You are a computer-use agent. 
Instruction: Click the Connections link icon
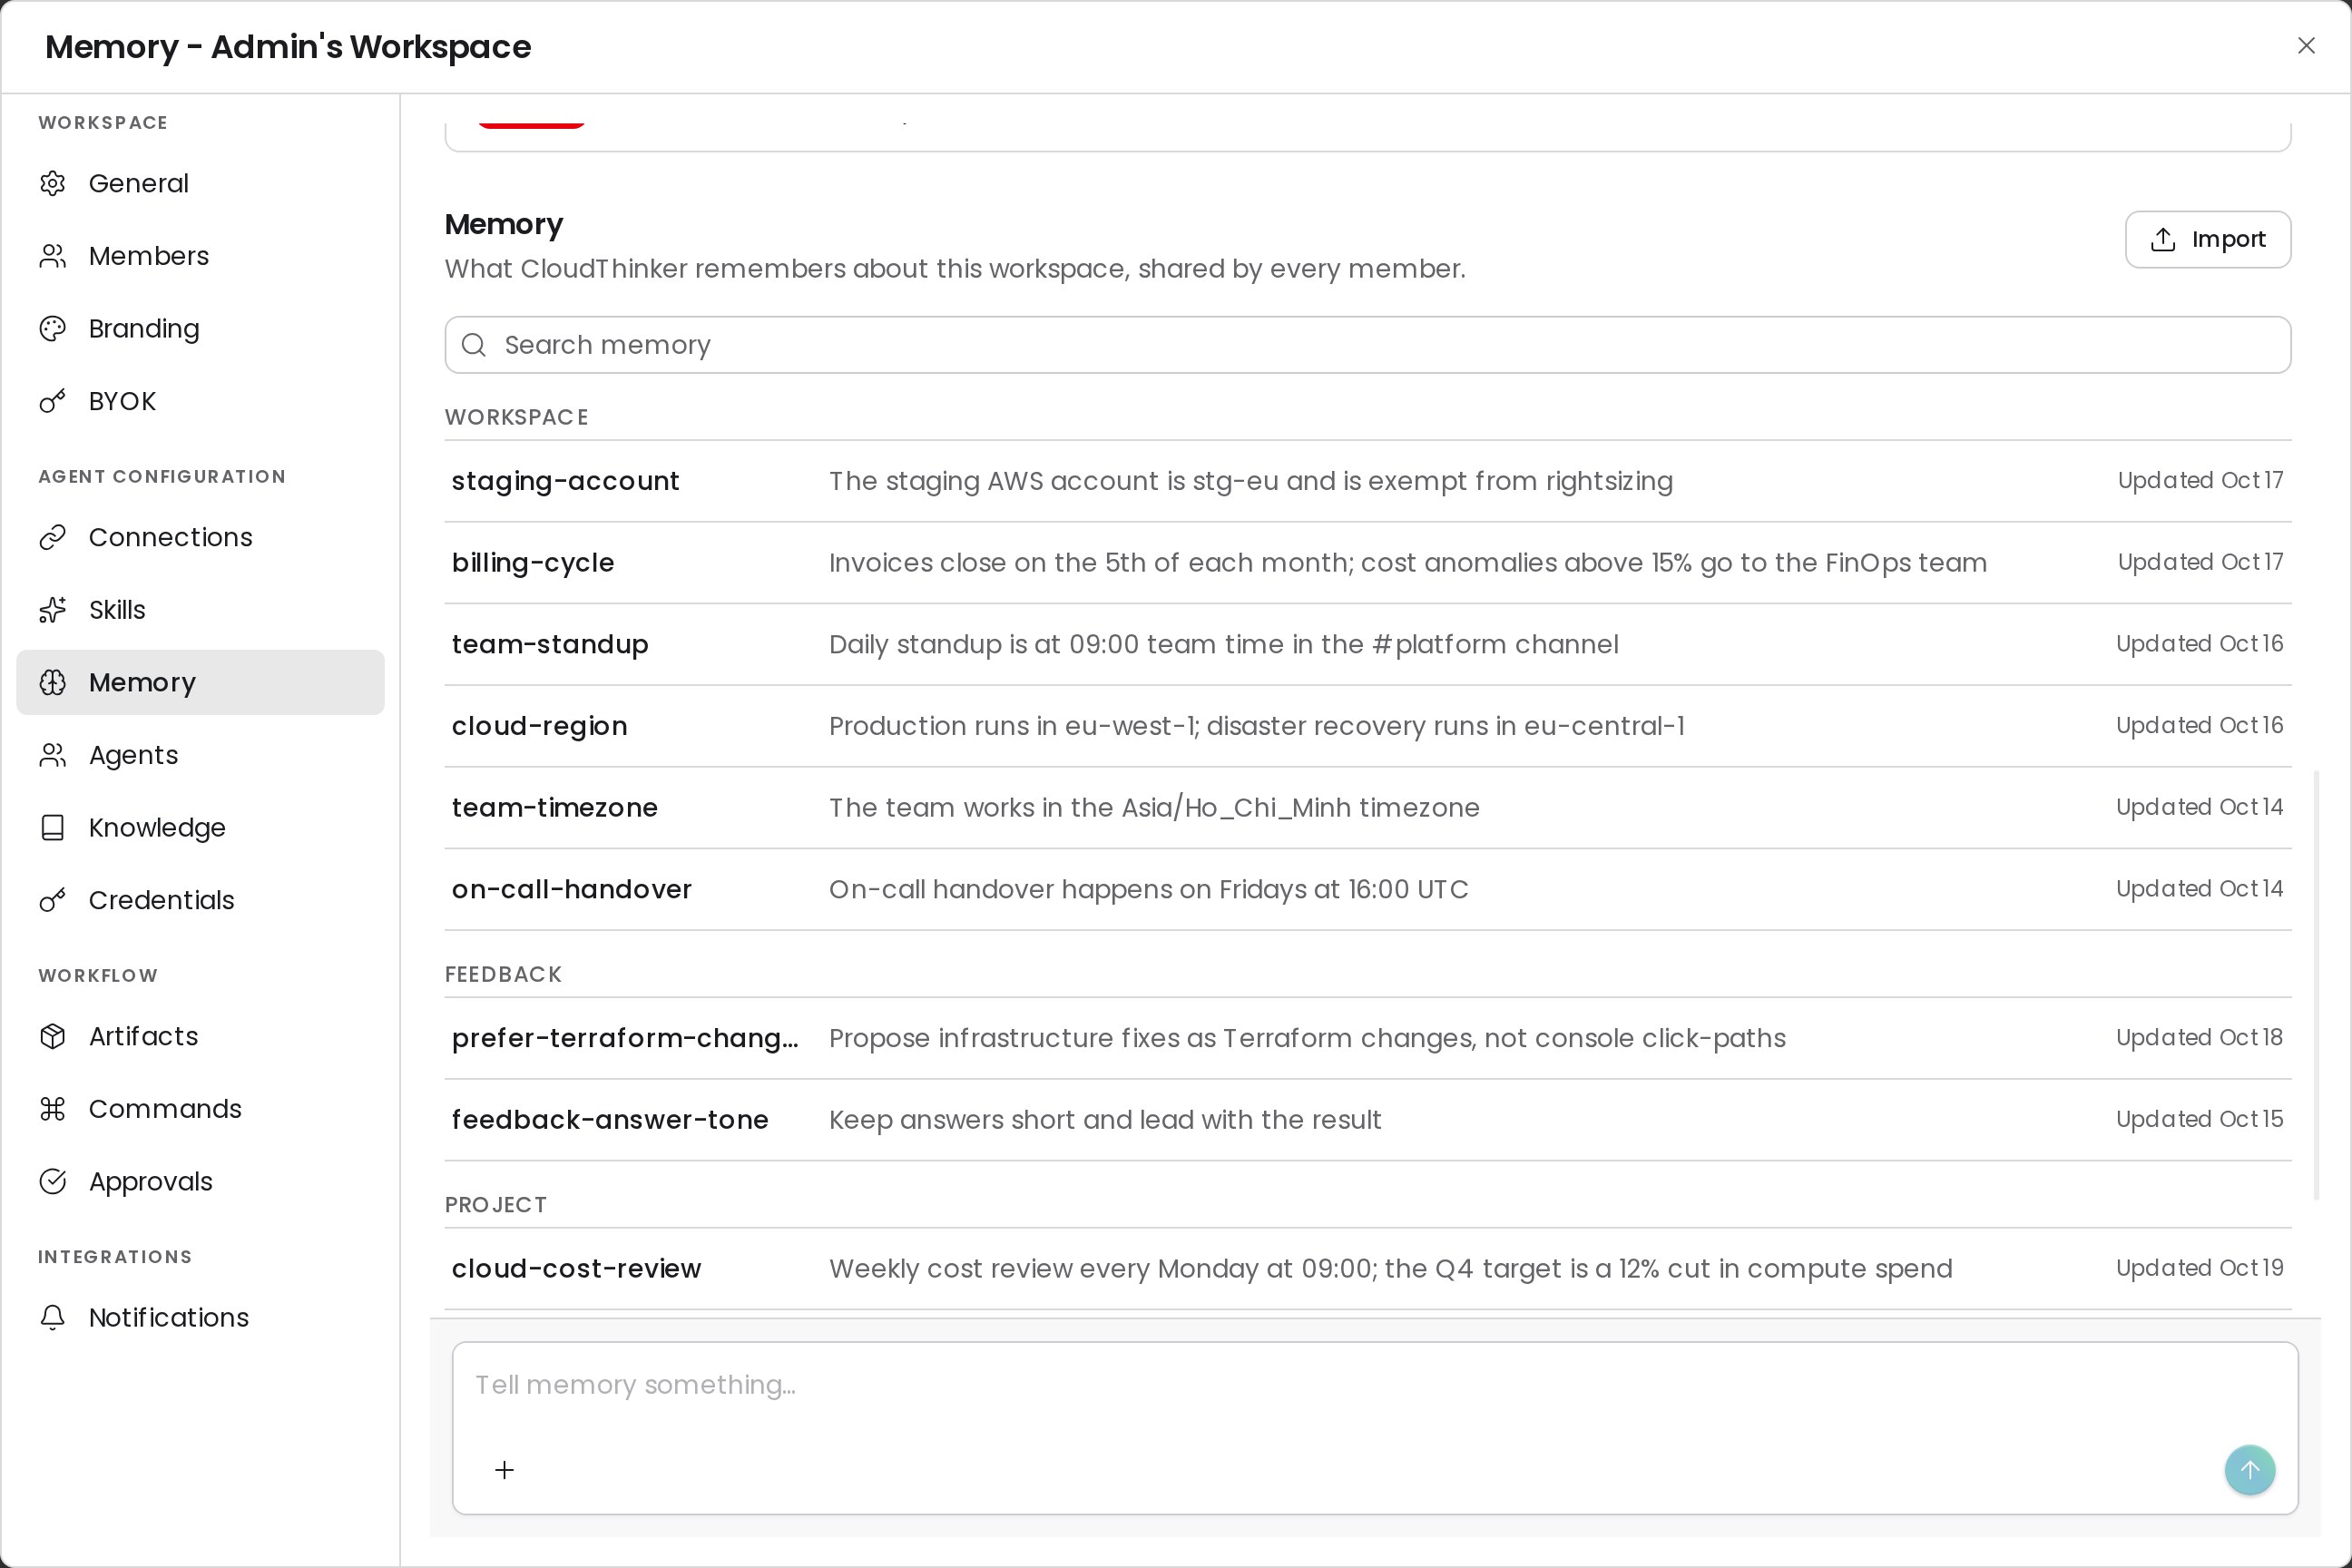53,537
